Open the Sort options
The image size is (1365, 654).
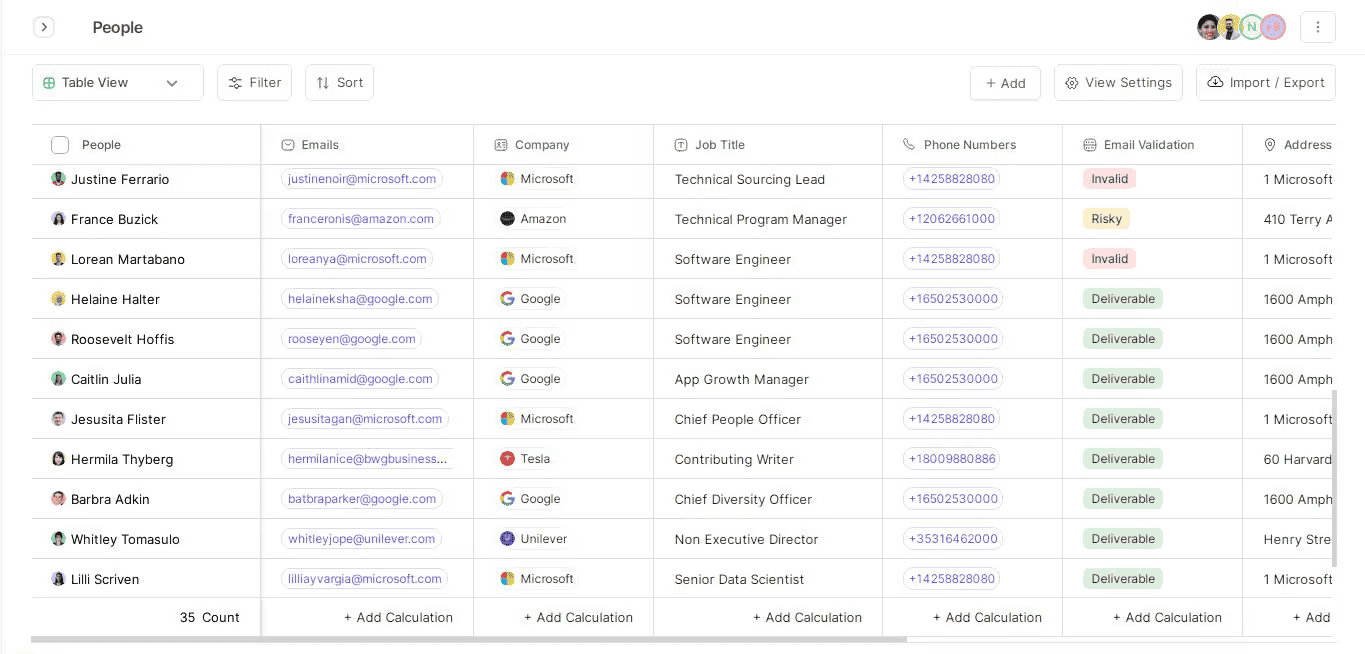point(339,82)
